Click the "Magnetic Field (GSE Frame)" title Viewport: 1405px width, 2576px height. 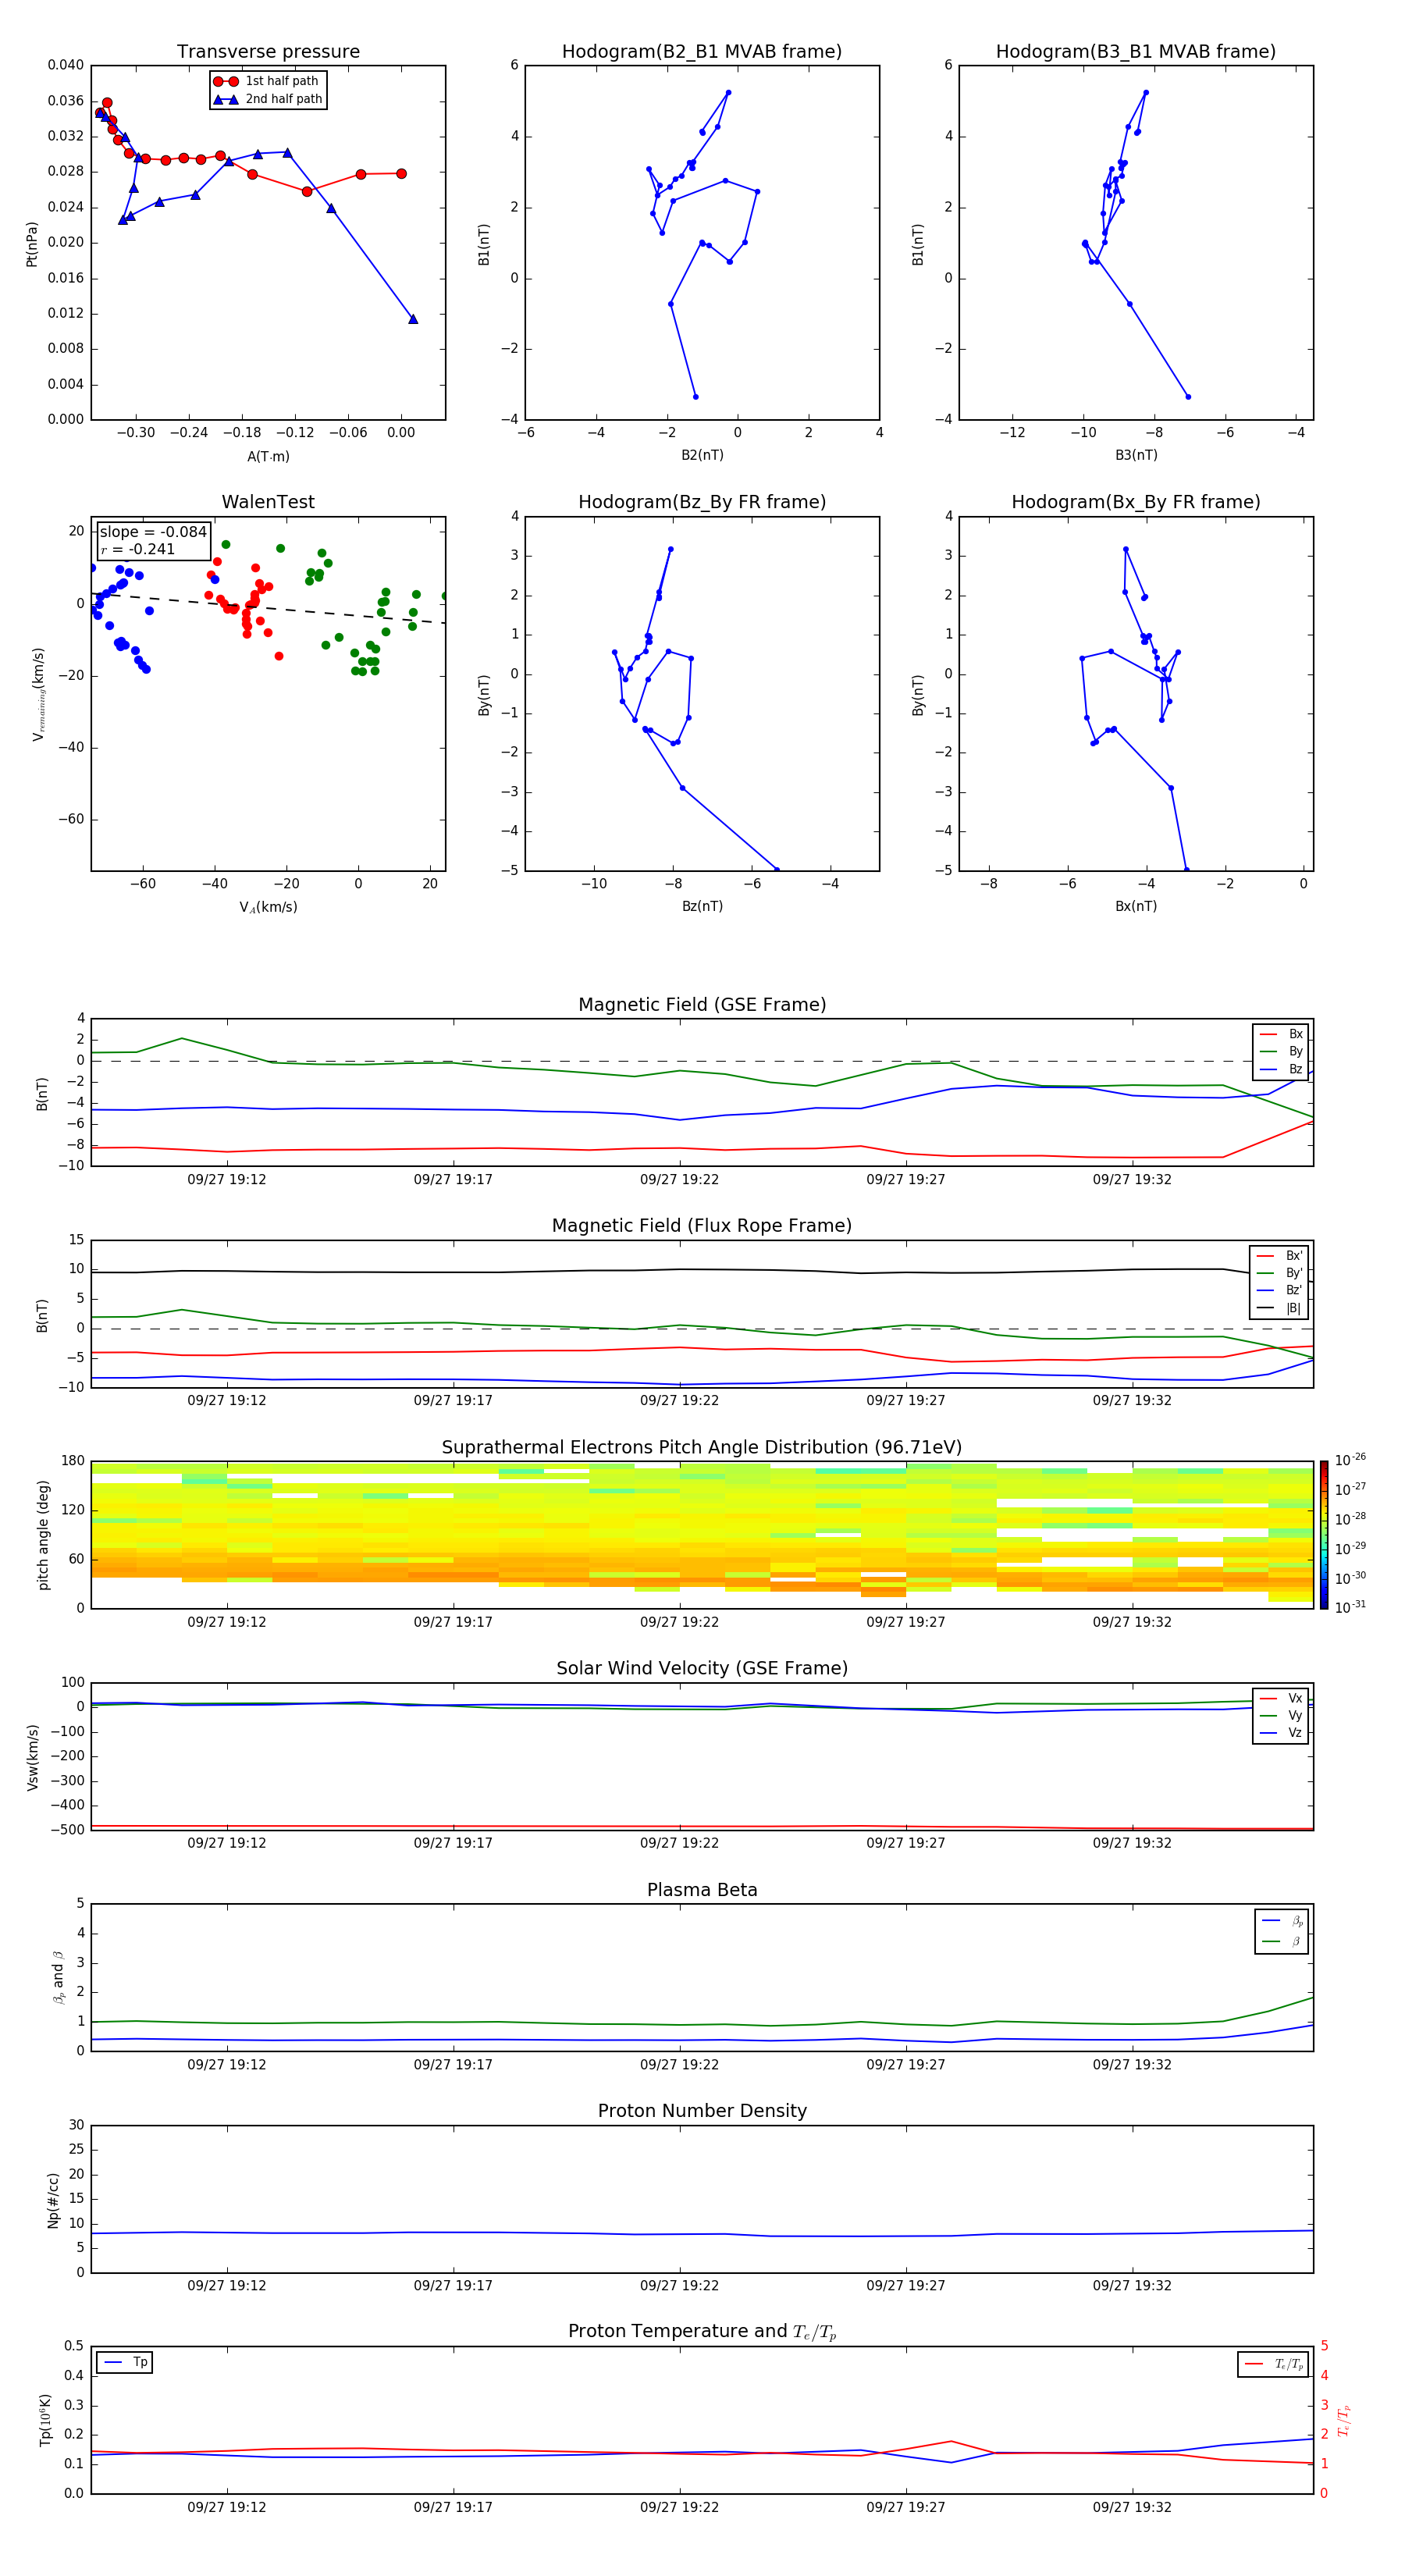[702, 1005]
